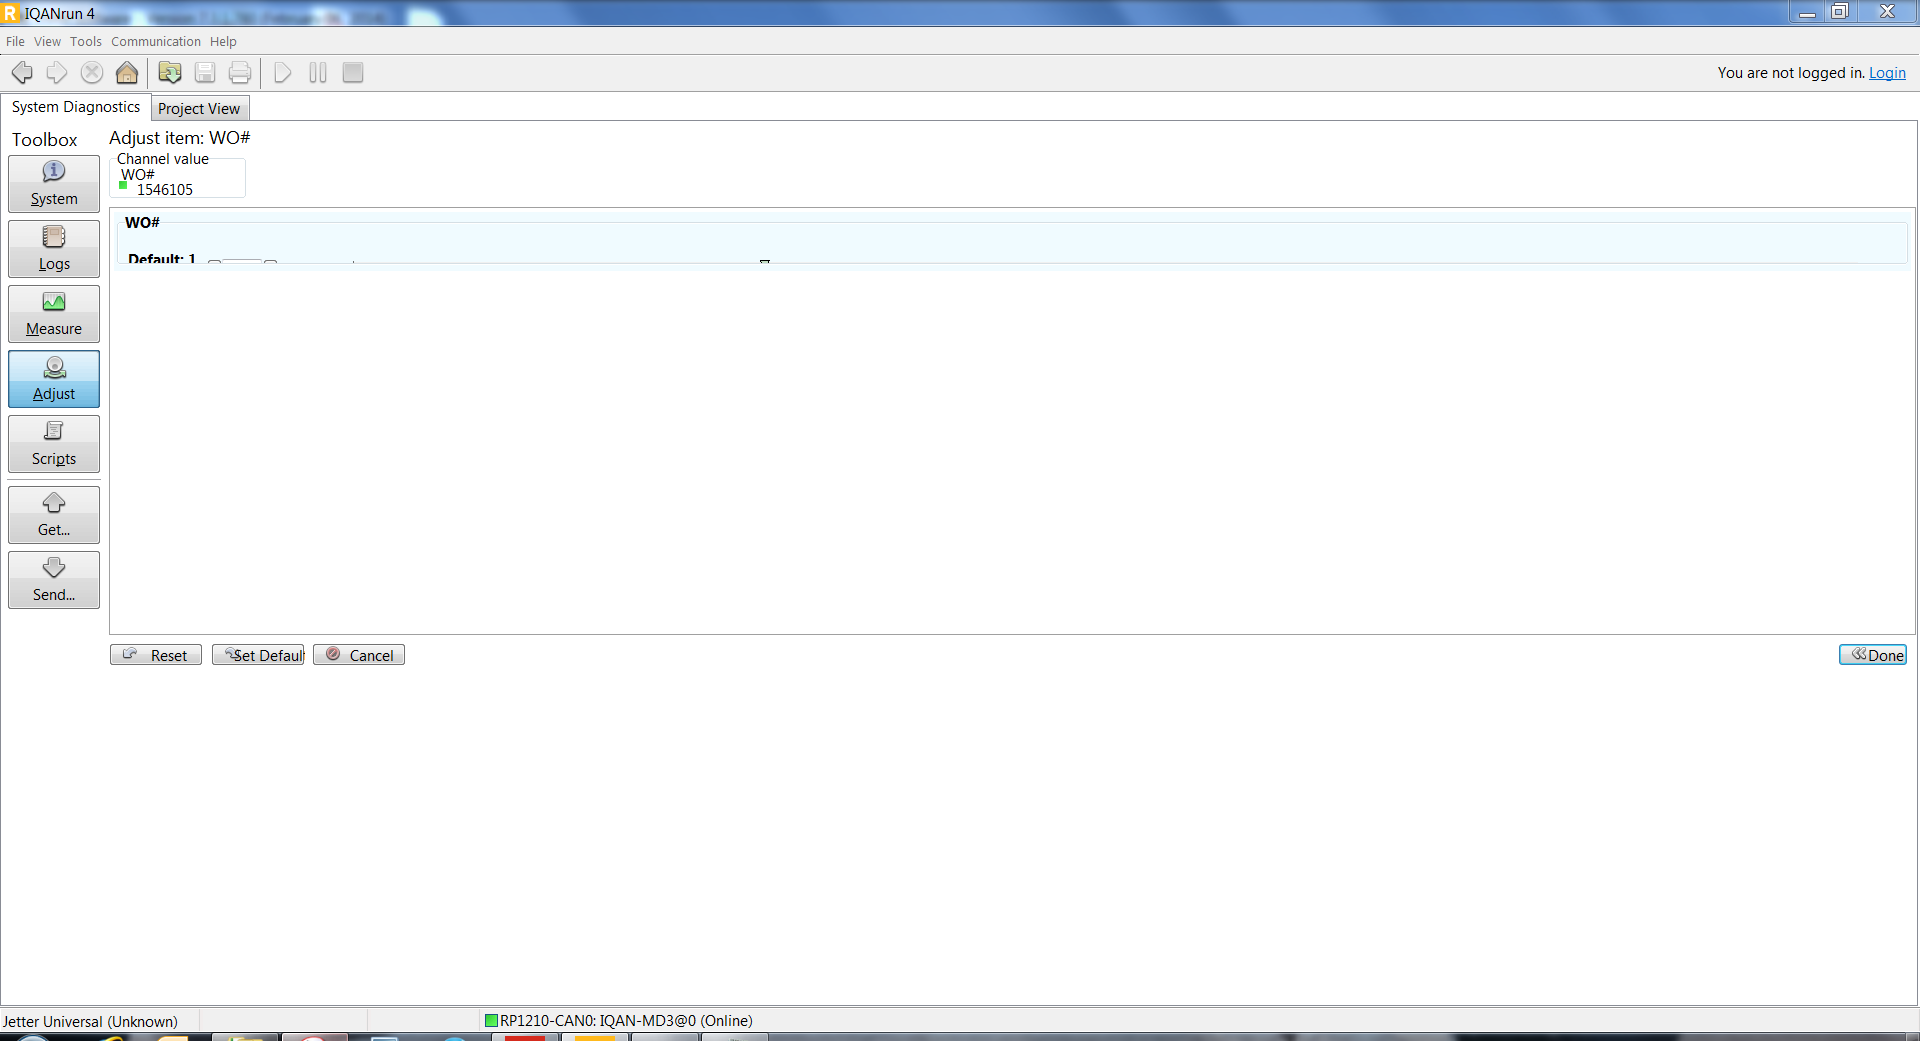Click the green connection status indicator
Screen dimensions: 1920x1041
[x=491, y=1021]
